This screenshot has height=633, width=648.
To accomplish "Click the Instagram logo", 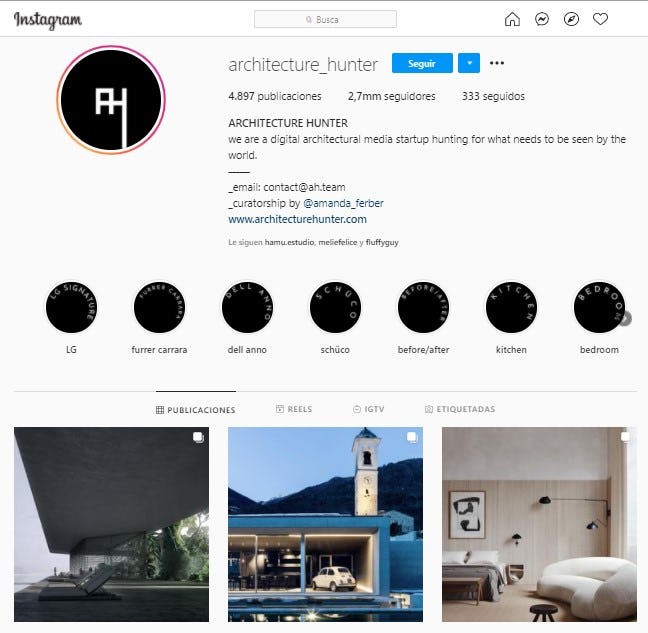I will pyautogui.click(x=48, y=20).
